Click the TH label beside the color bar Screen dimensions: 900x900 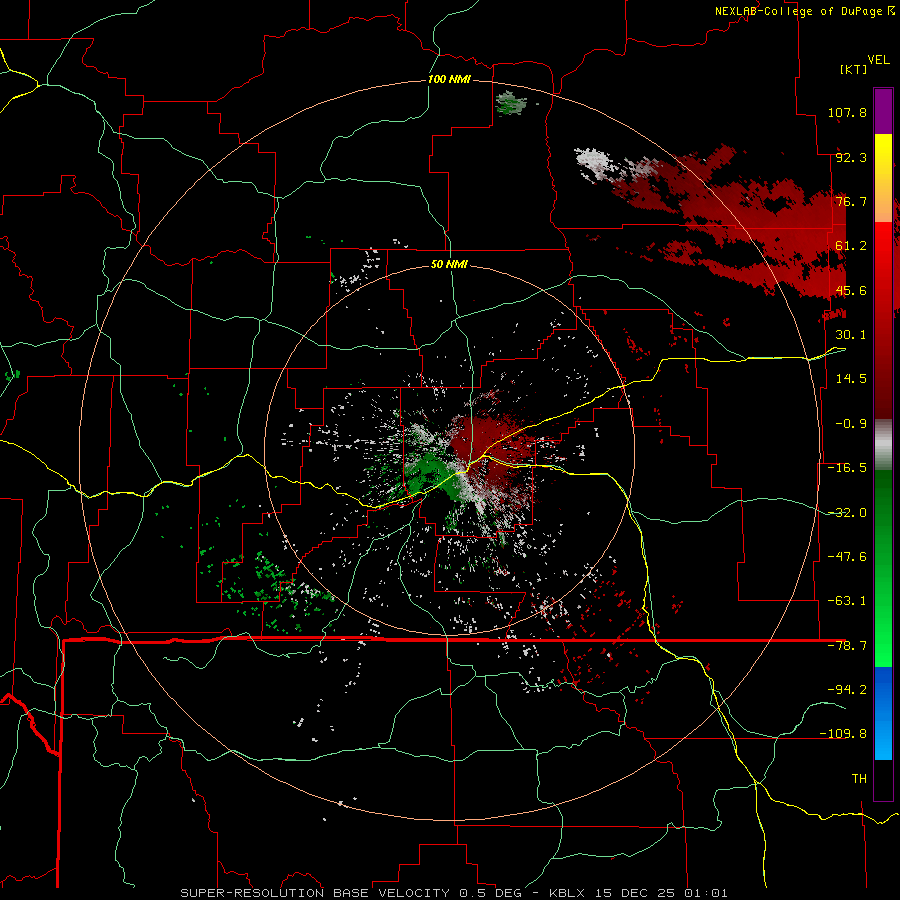pyautogui.click(x=859, y=778)
